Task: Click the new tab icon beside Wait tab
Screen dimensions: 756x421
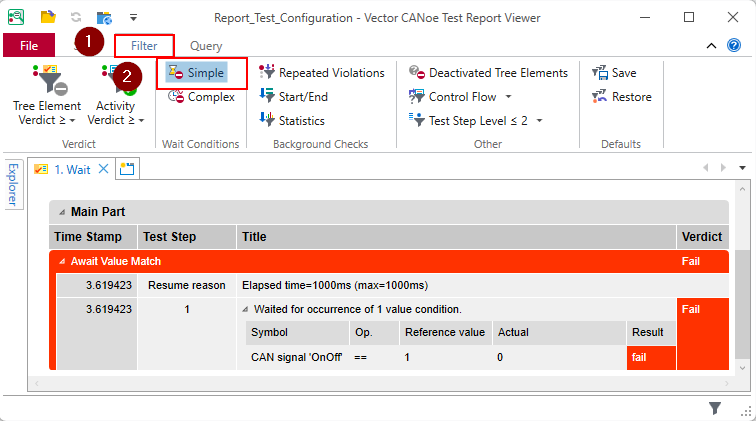Action: pos(127,169)
